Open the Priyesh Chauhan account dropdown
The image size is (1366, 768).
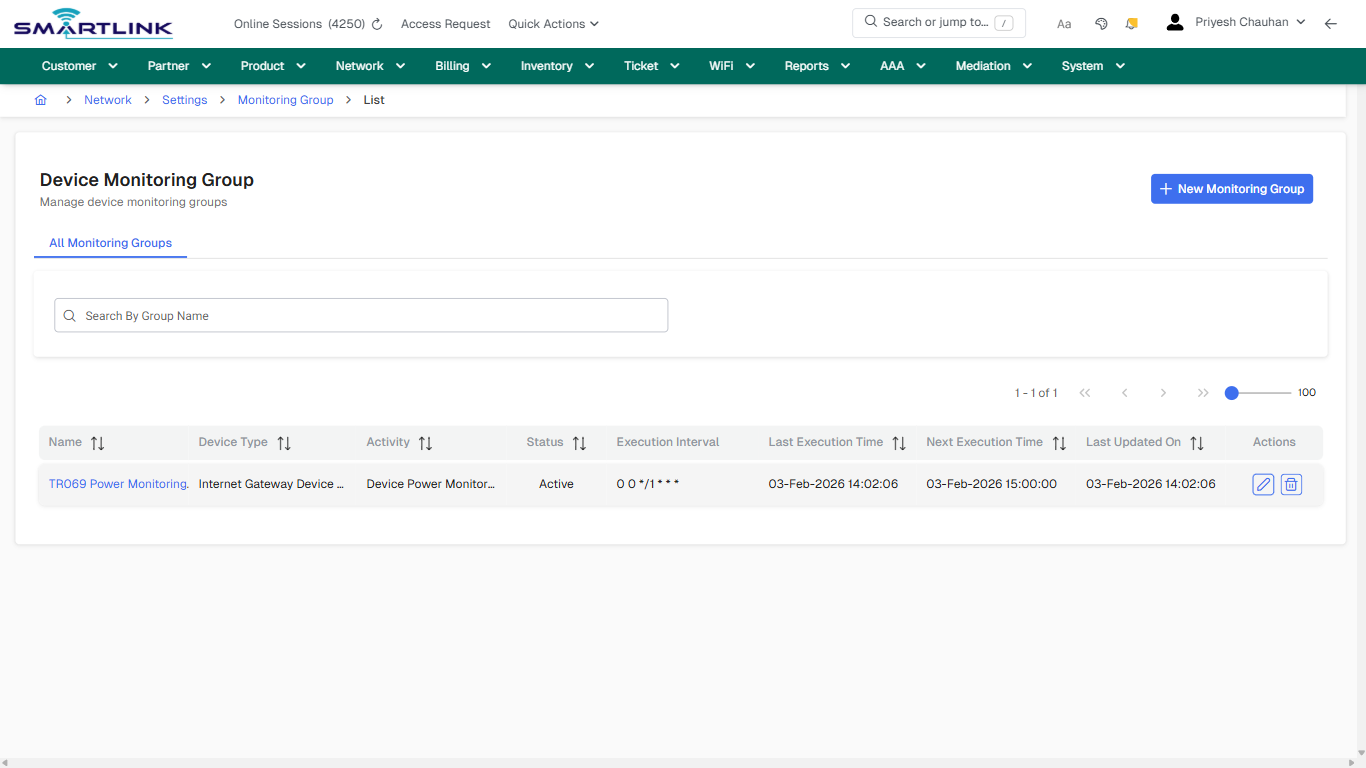1236,20
